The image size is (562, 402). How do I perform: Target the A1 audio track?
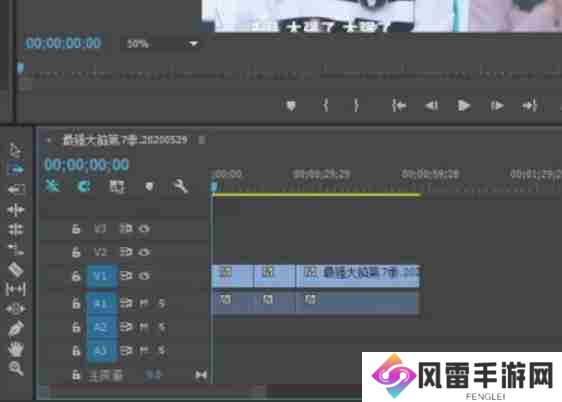point(102,303)
